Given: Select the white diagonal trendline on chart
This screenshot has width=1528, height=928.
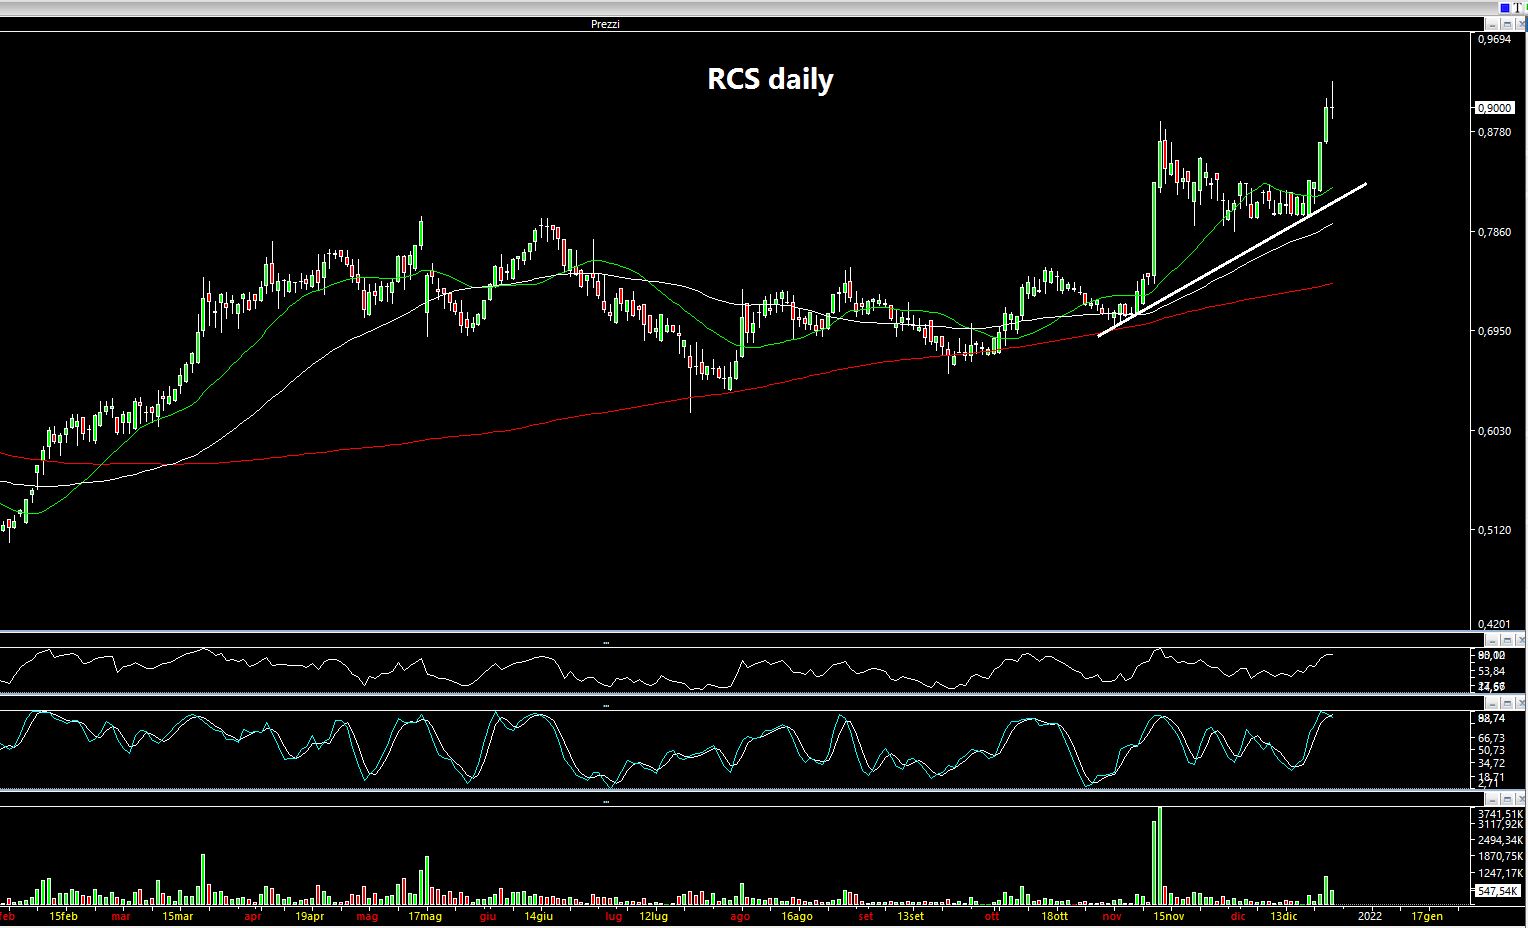Looking at the screenshot, I should (1232, 260).
